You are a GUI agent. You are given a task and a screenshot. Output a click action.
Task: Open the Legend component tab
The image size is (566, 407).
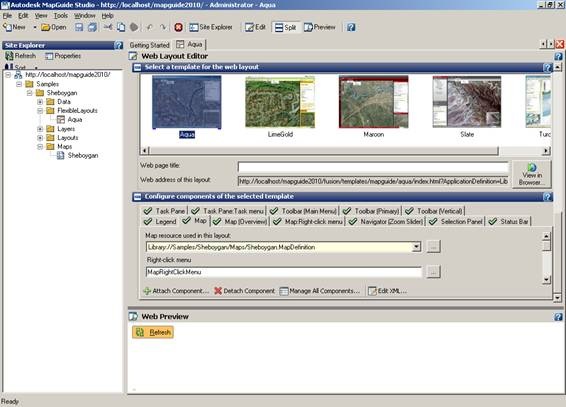160,222
